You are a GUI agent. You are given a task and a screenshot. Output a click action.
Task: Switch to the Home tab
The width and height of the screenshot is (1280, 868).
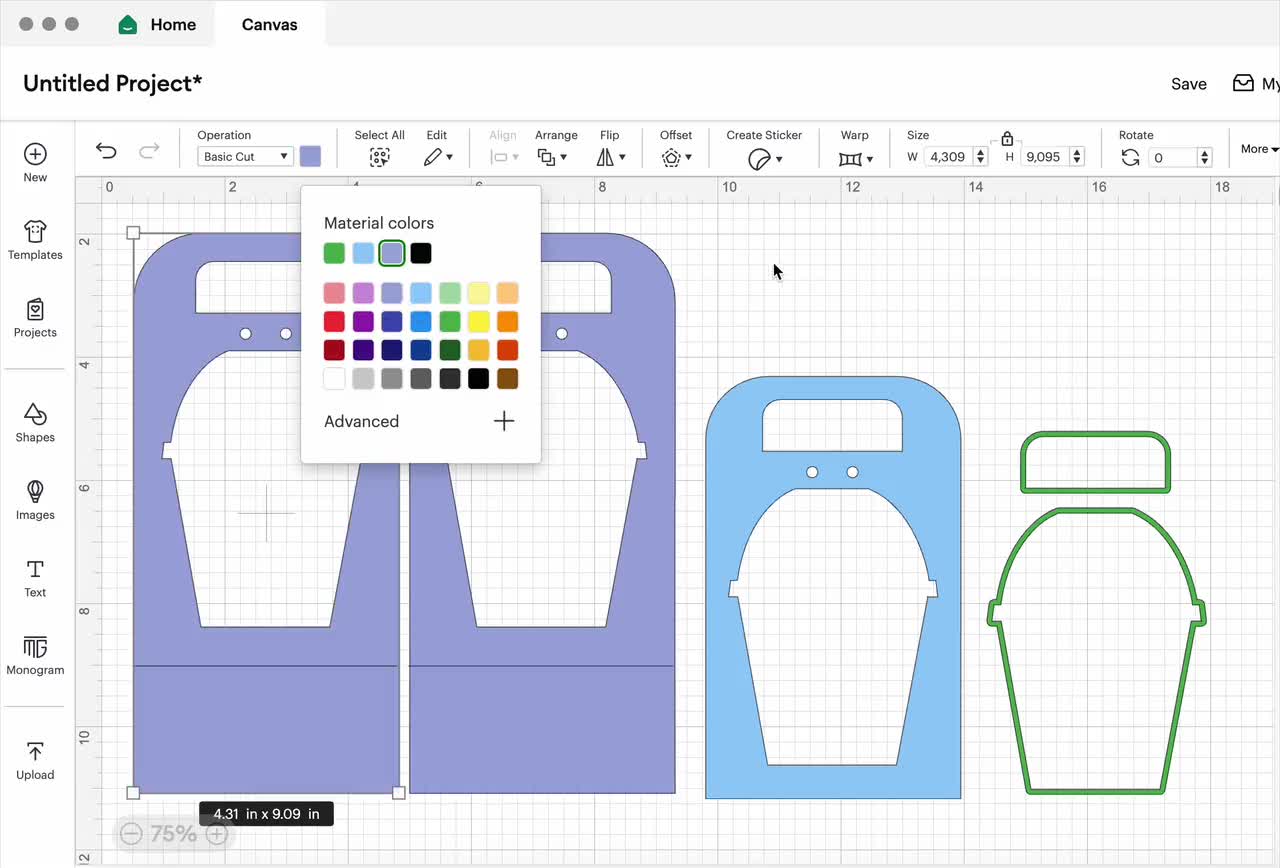[157, 24]
